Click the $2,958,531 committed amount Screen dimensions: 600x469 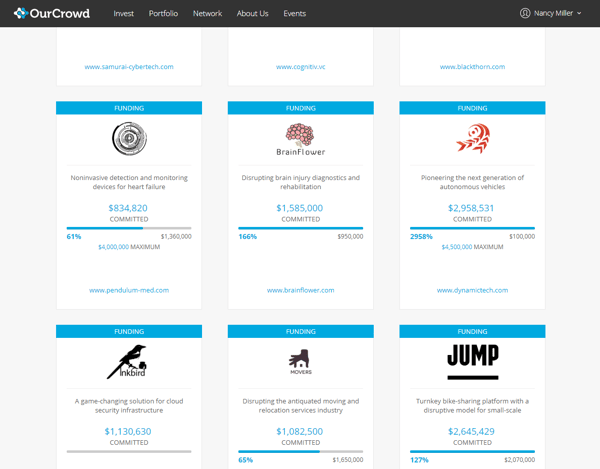point(471,208)
